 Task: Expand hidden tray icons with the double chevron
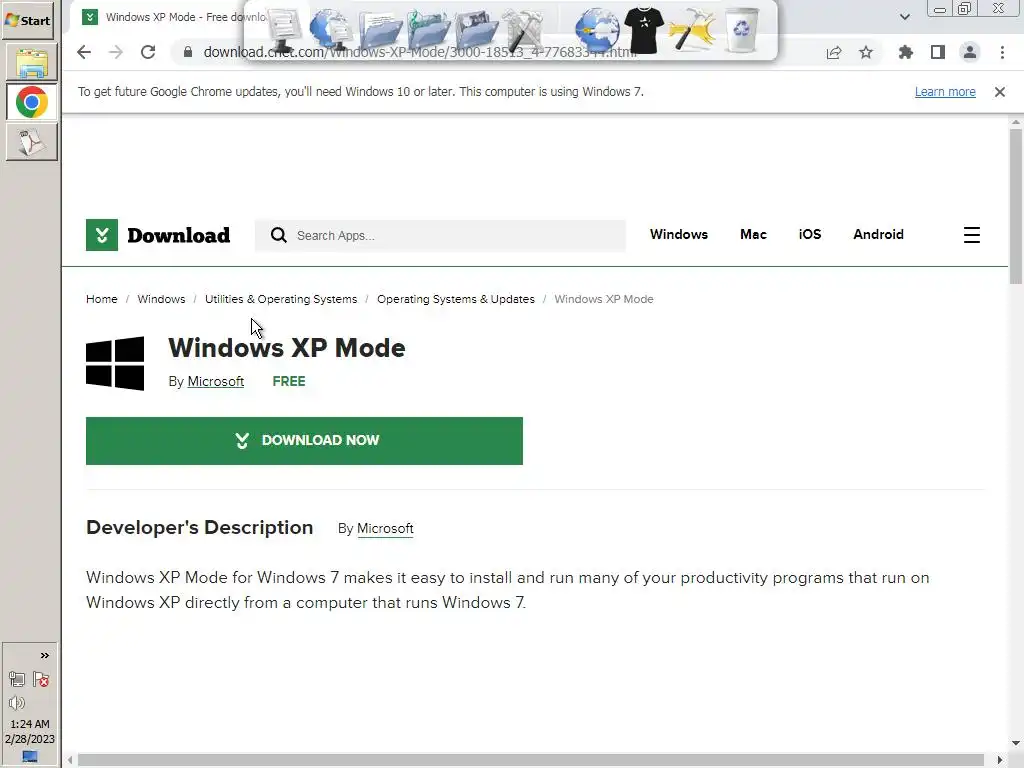coord(44,656)
